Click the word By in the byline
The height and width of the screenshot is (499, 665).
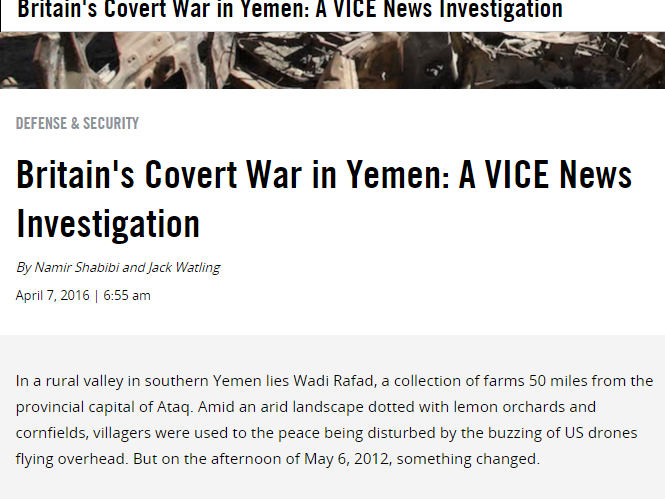tap(23, 268)
